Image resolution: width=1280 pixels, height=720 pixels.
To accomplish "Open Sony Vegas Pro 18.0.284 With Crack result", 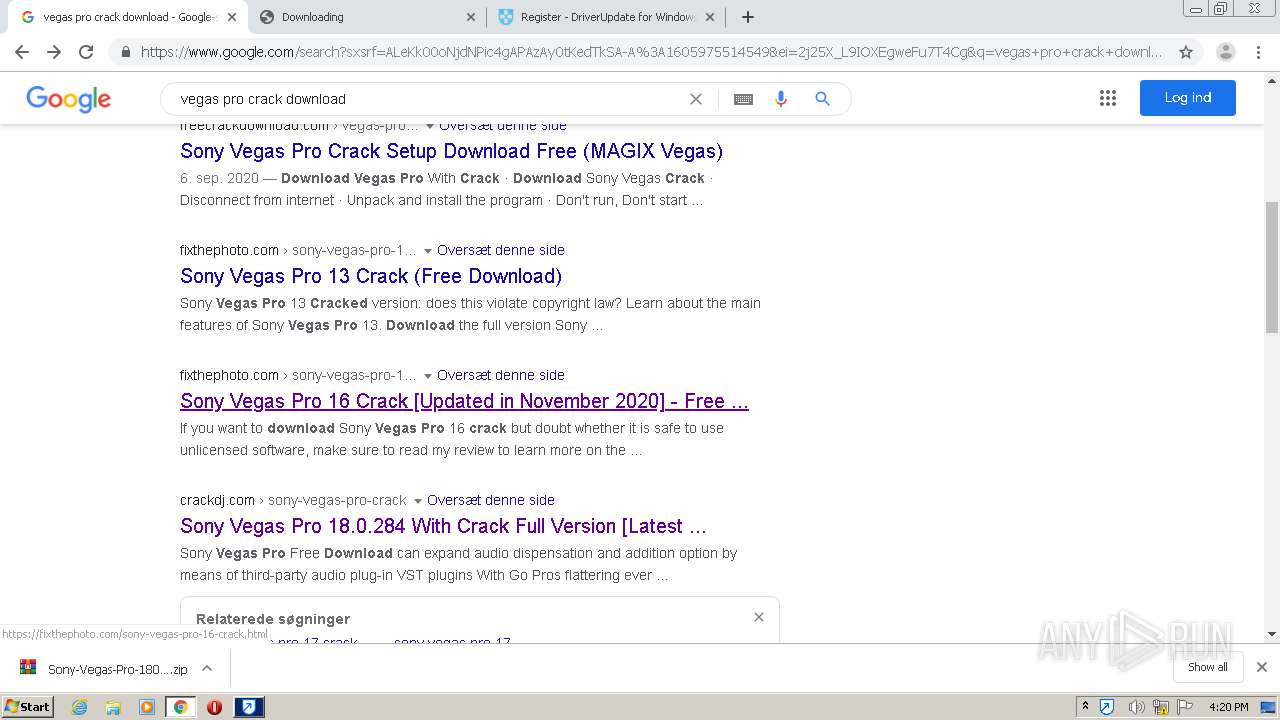I will pos(443,526).
